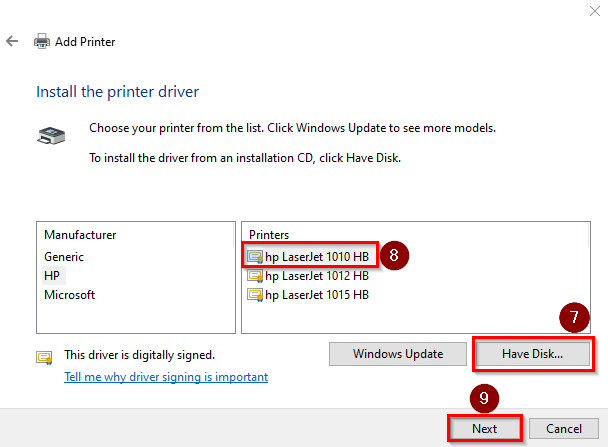
Task: Pick hp LaserJet 1012 HB from Printers
Action: (317, 275)
